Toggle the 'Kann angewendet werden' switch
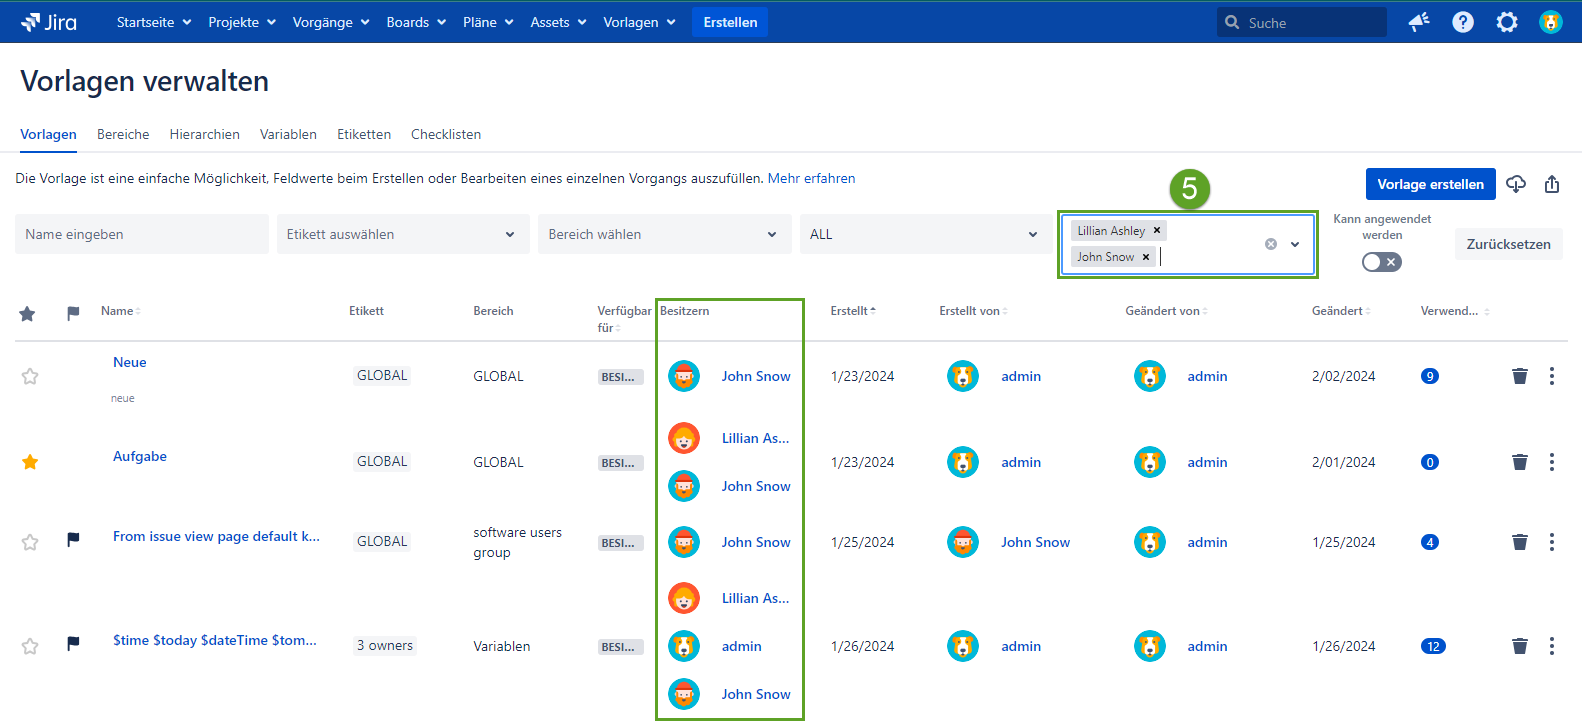 (1381, 262)
